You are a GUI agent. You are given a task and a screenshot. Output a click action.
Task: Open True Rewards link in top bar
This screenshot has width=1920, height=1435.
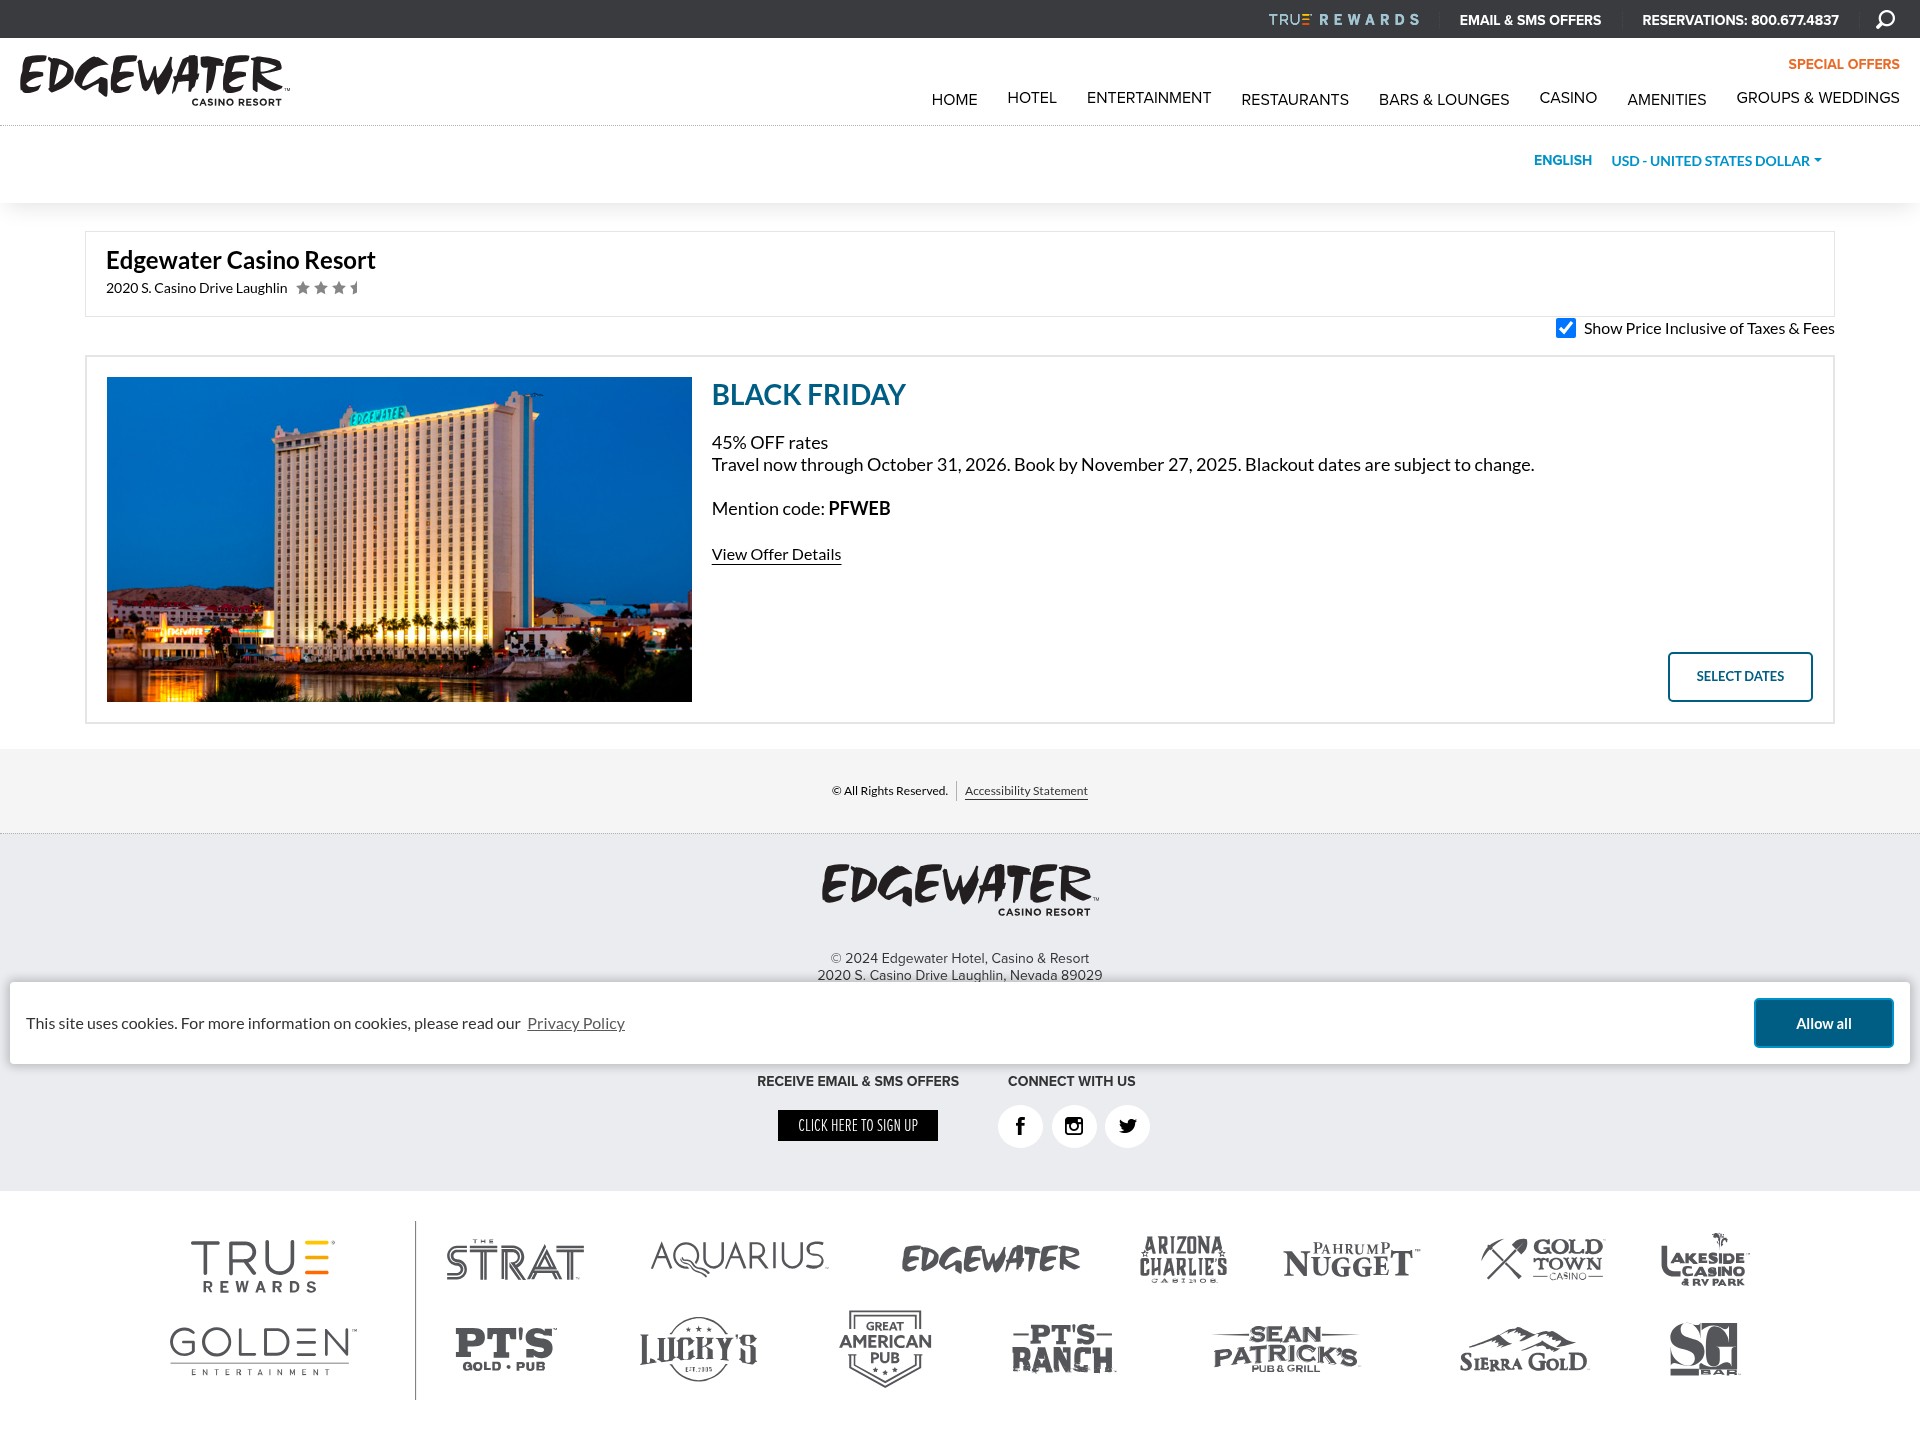click(x=1344, y=20)
